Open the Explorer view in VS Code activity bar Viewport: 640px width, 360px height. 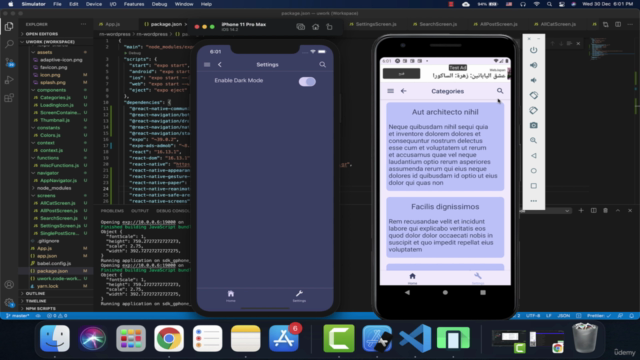9,27
